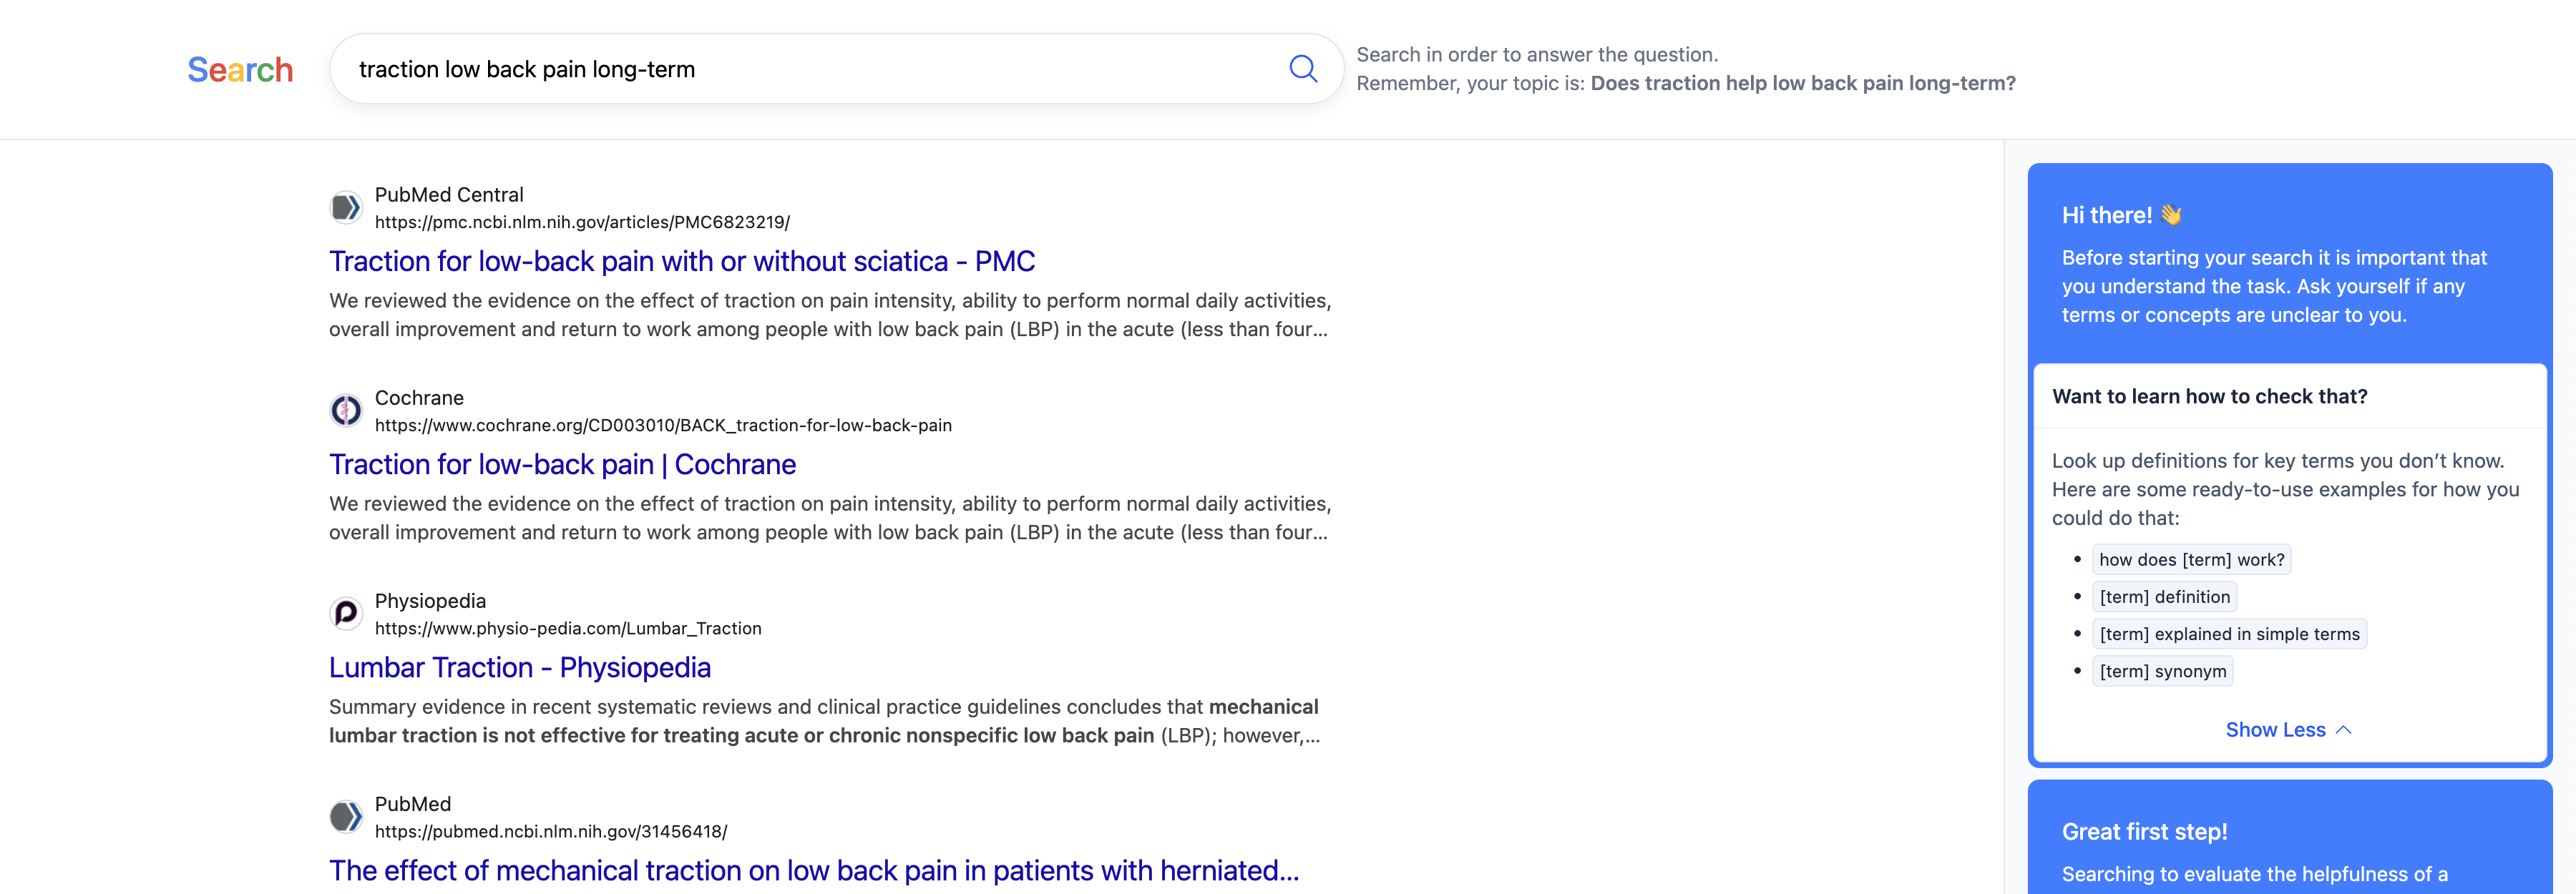Open the Traction for low-back pain Cochrane result
This screenshot has width=2576, height=894.
click(562, 464)
